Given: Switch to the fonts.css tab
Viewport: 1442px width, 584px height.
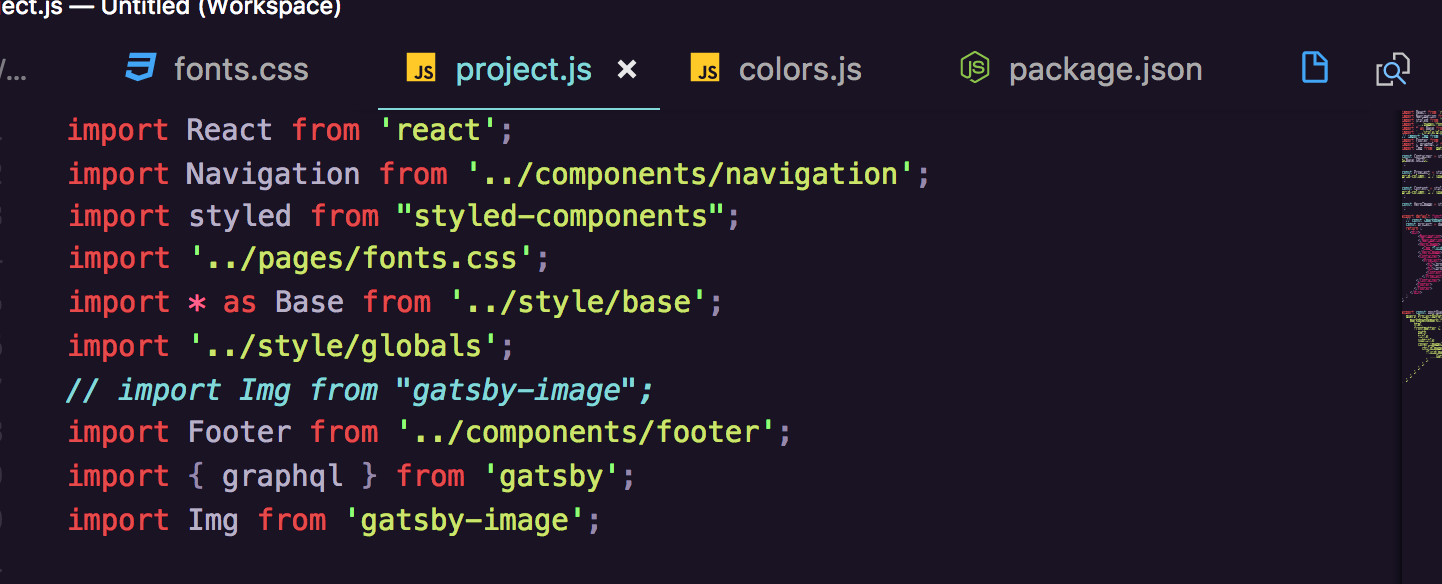Looking at the screenshot, I should [240, 68].
